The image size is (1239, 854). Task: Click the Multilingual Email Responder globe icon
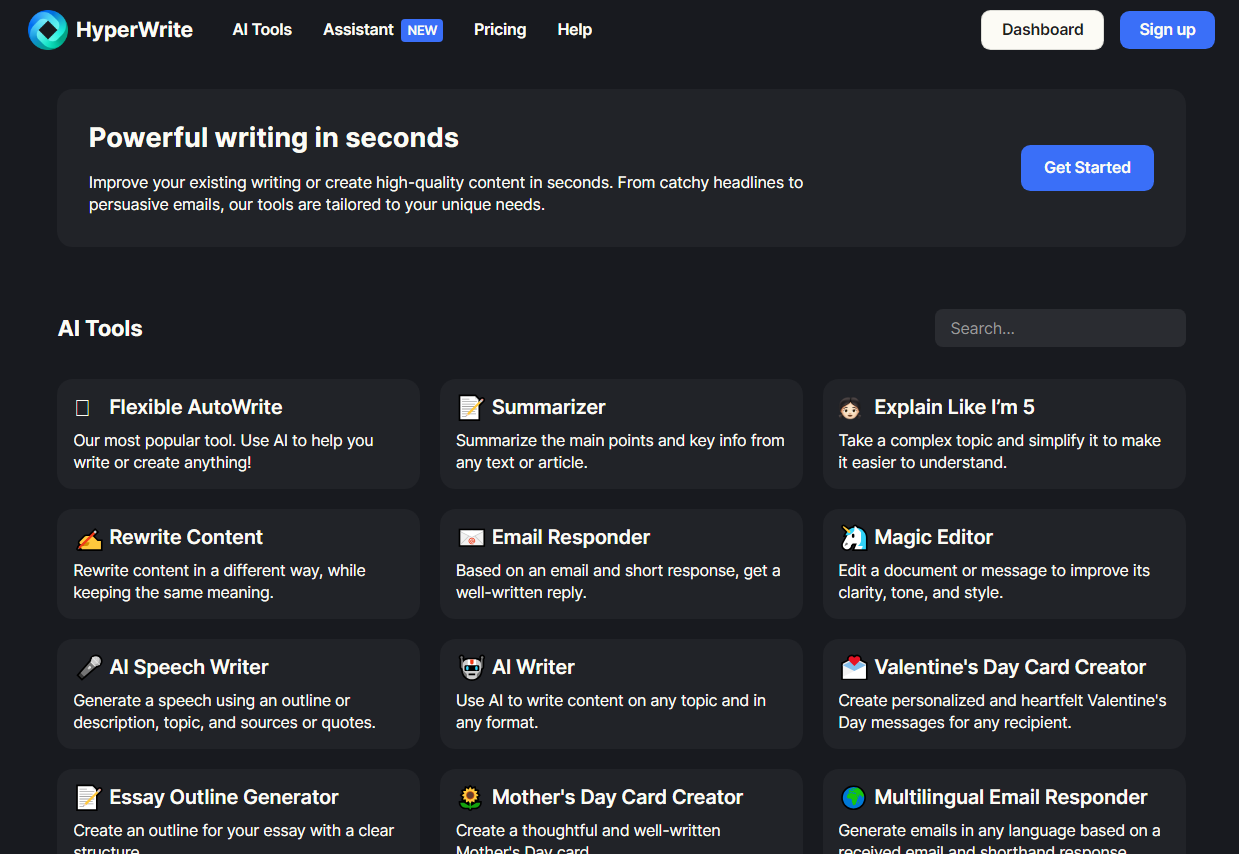(x=853, y=797)
